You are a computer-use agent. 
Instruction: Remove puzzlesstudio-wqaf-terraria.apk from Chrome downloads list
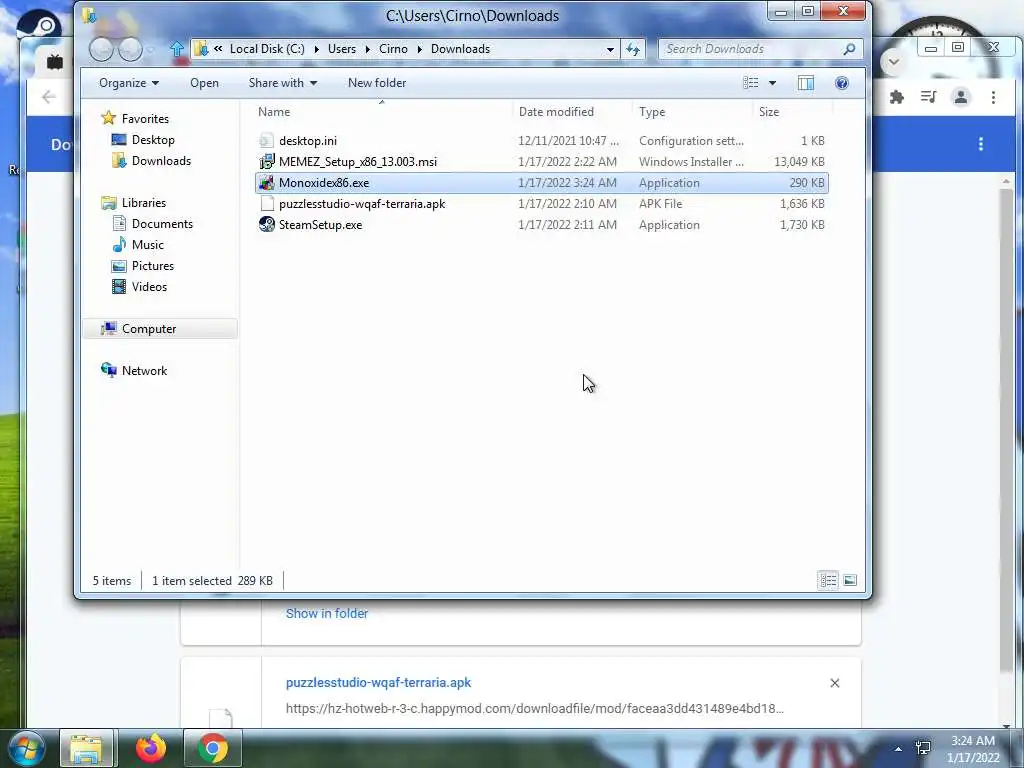point(835,683)
